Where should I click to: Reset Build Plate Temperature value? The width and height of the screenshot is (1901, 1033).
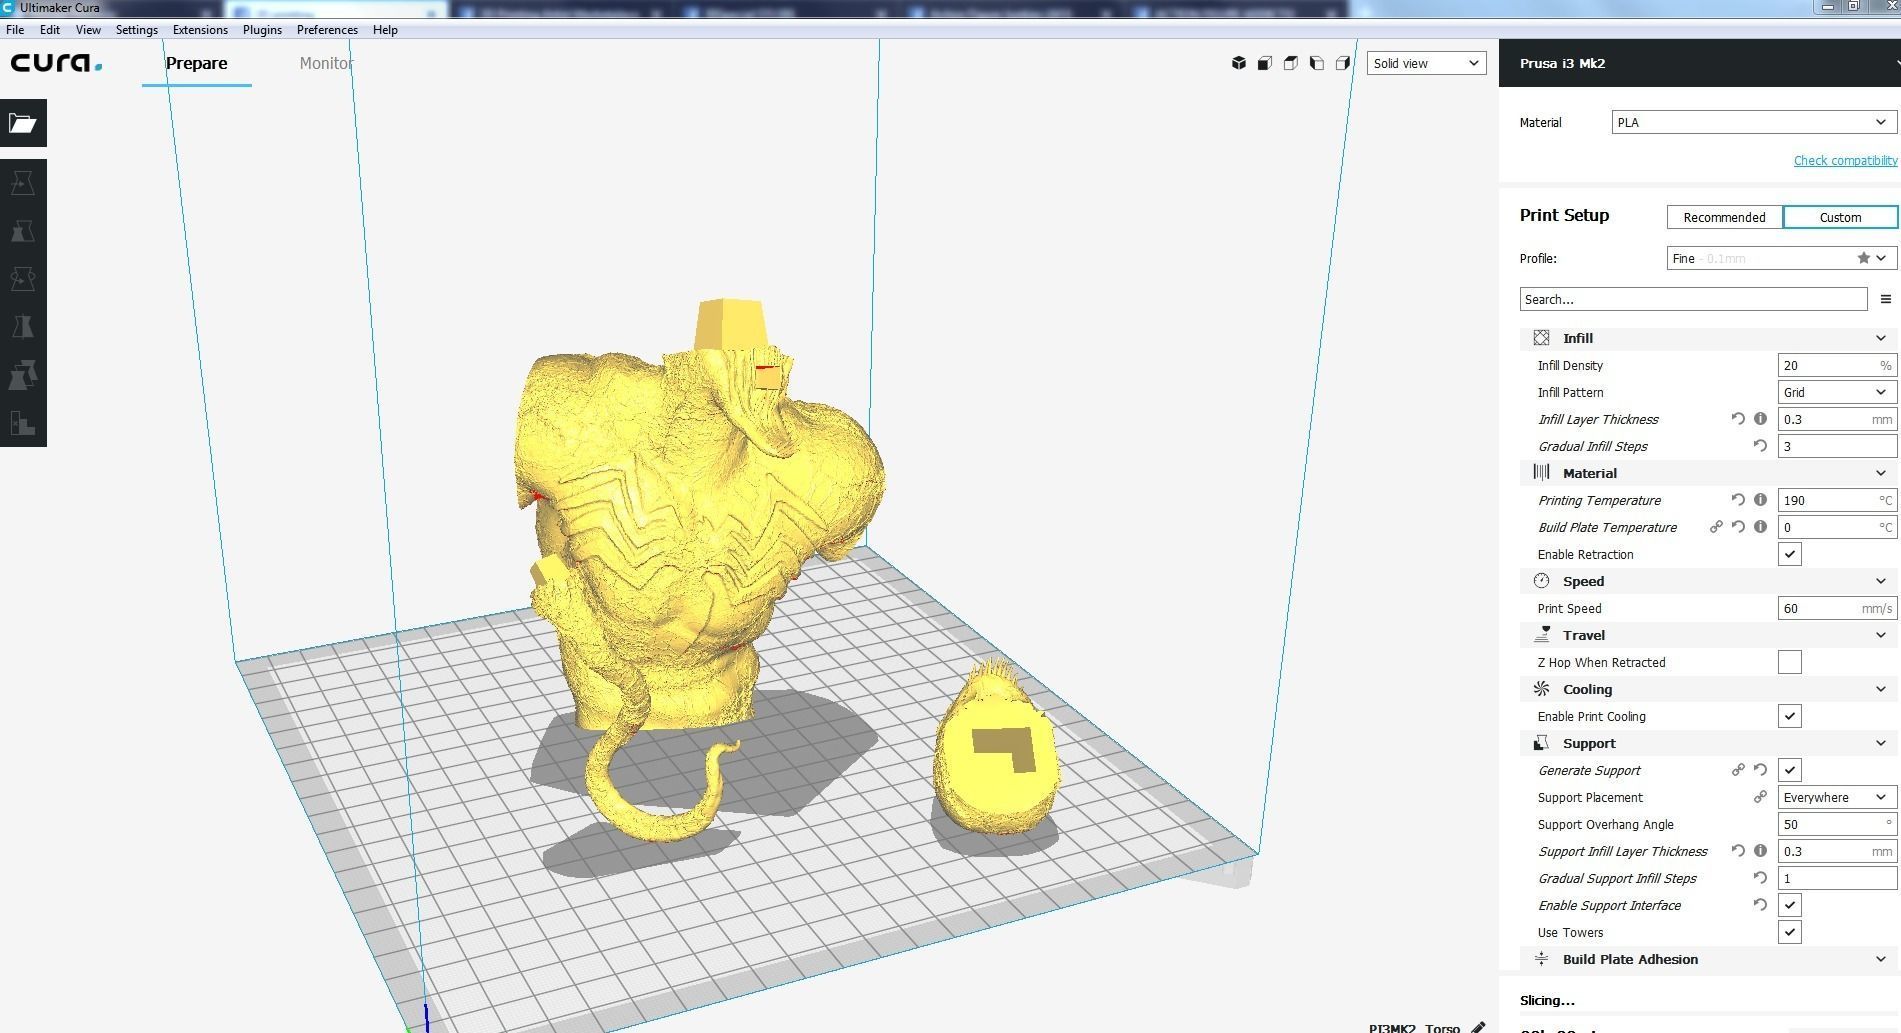tap(1738, 527)
